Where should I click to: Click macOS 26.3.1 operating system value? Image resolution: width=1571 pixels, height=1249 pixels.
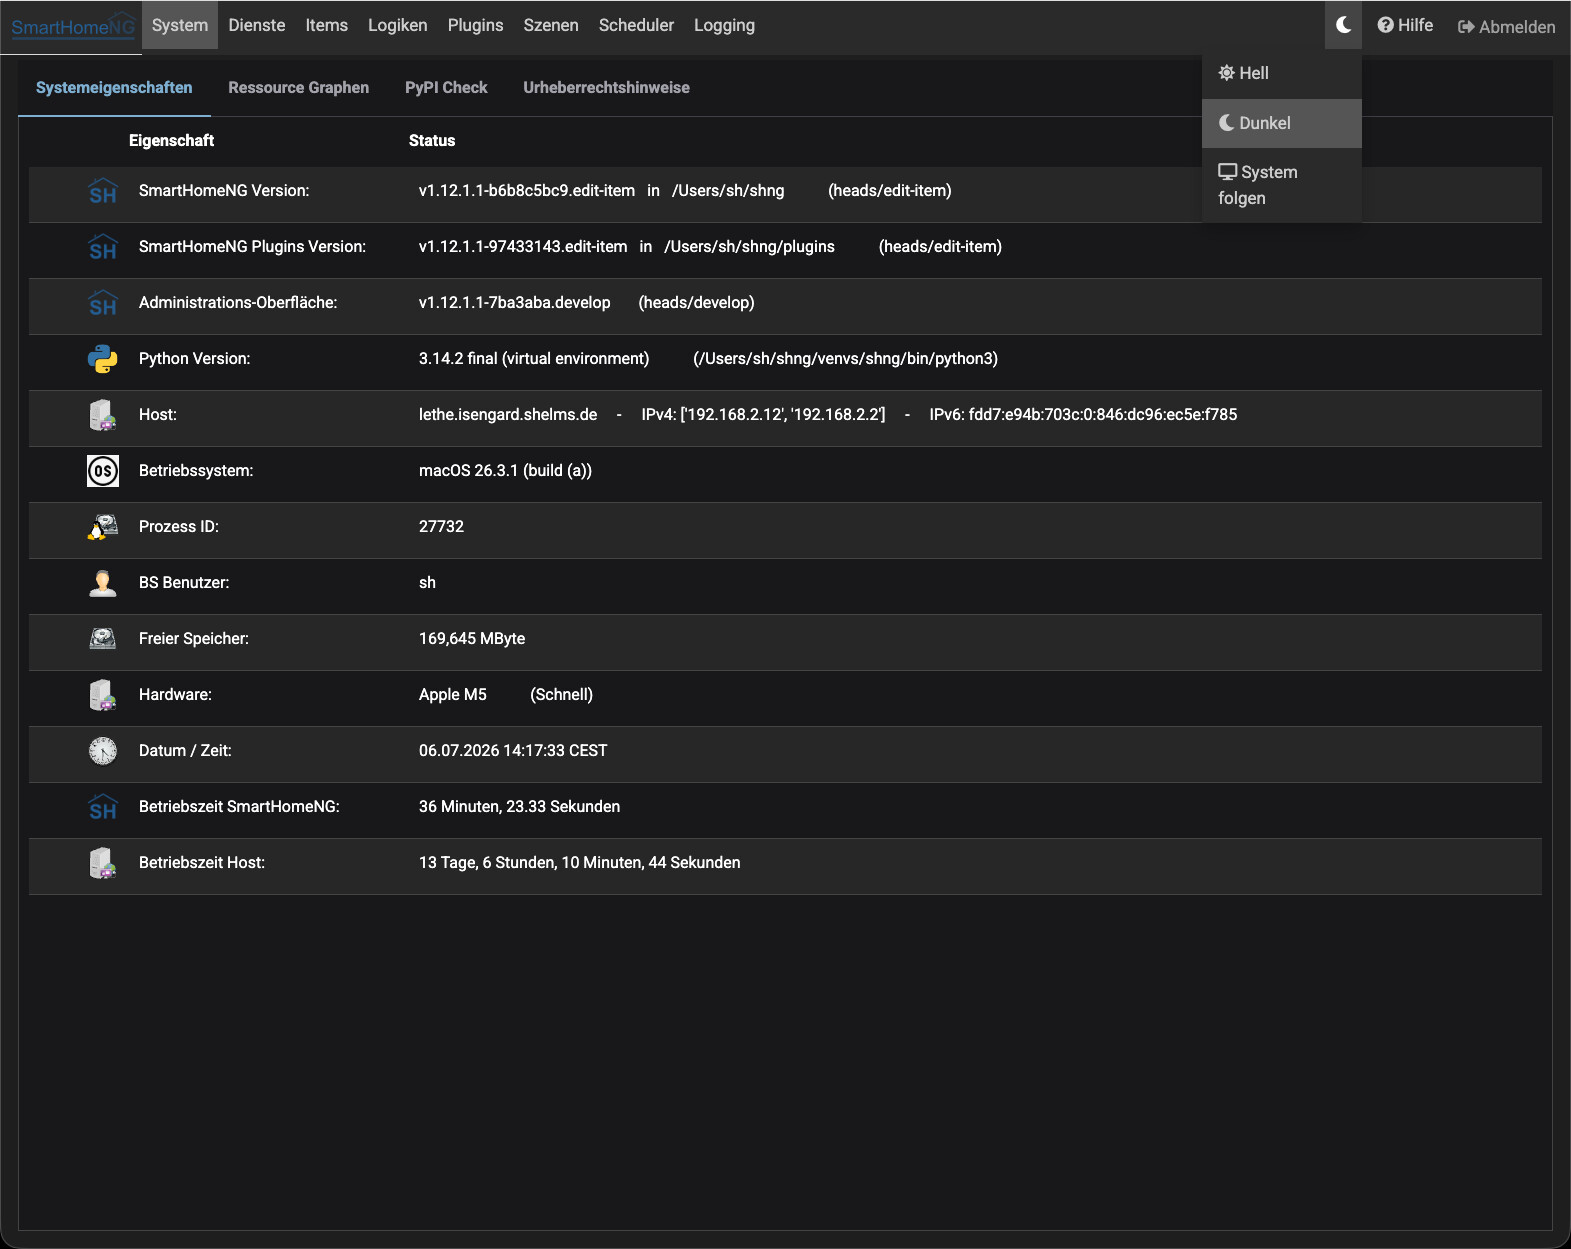tap(505, 471)
